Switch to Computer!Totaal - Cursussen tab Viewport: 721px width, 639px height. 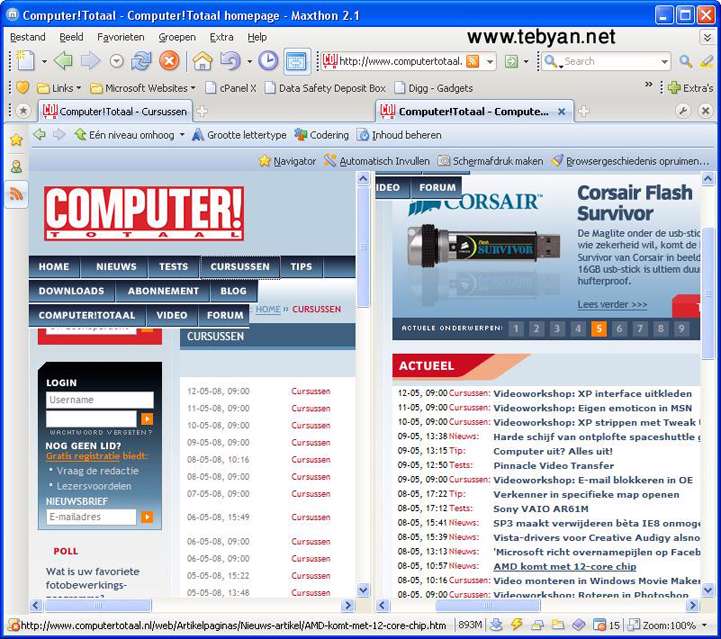point(115,111)
